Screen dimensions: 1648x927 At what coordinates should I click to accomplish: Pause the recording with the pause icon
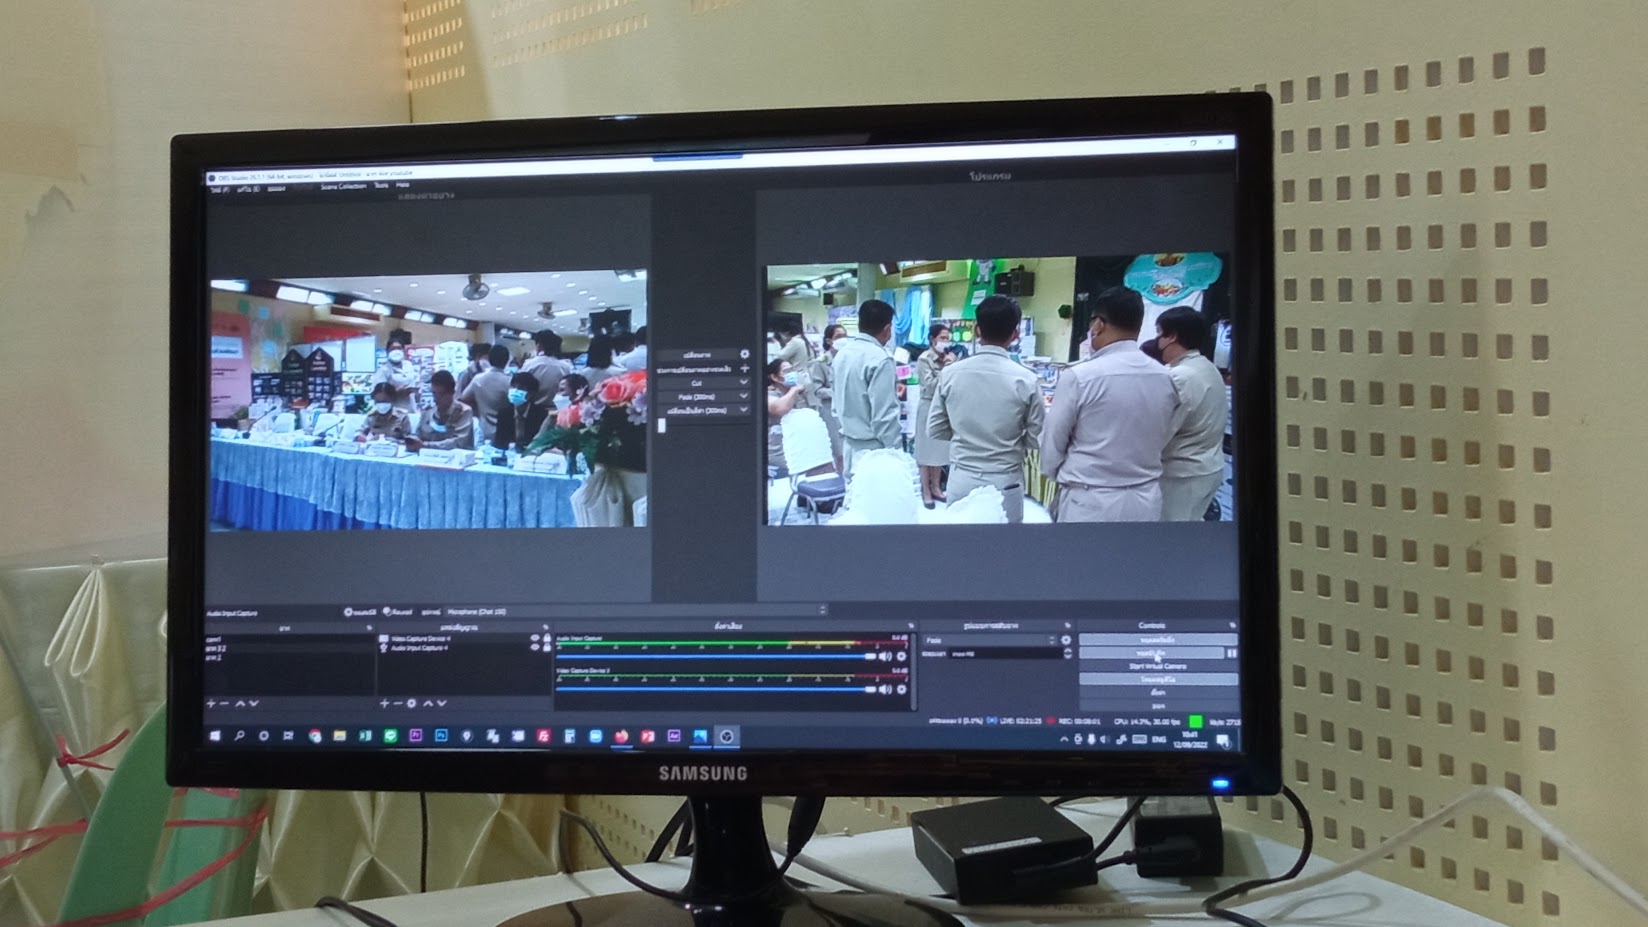1232,653
